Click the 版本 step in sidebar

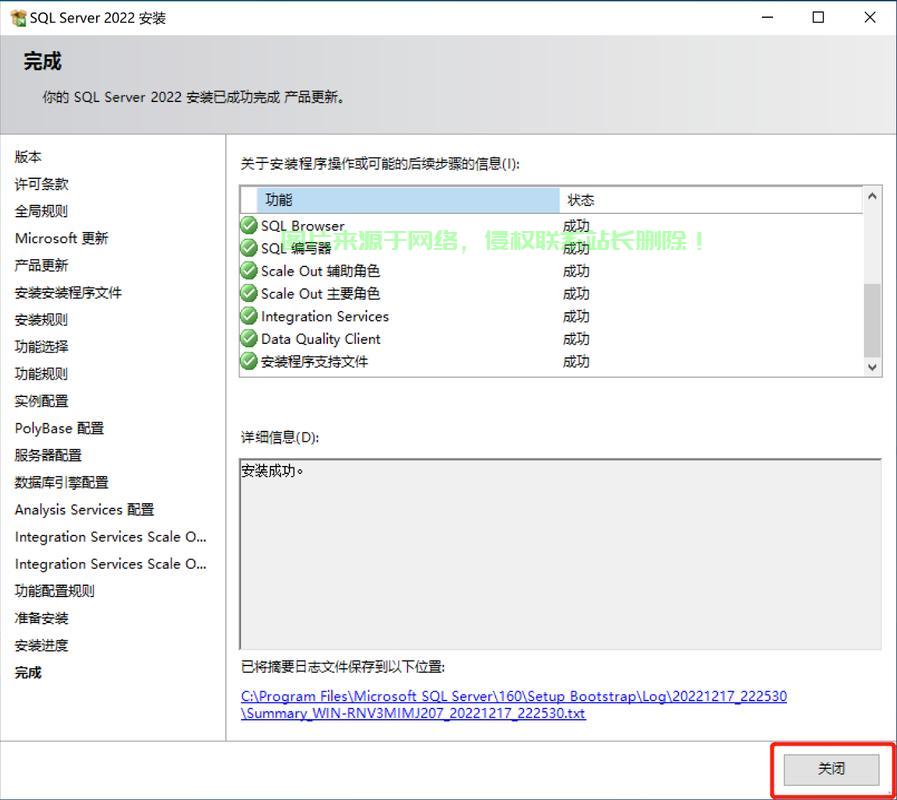pos(28,156)
